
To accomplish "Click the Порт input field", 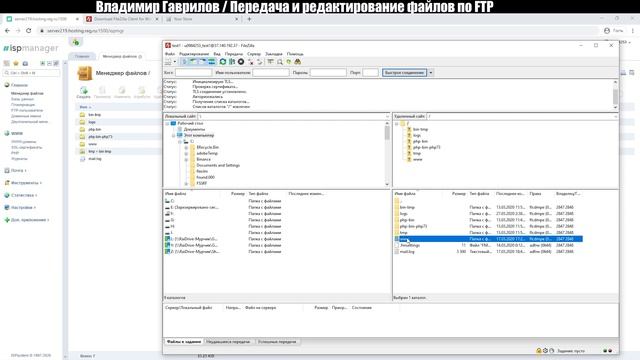I will point(370,73).
